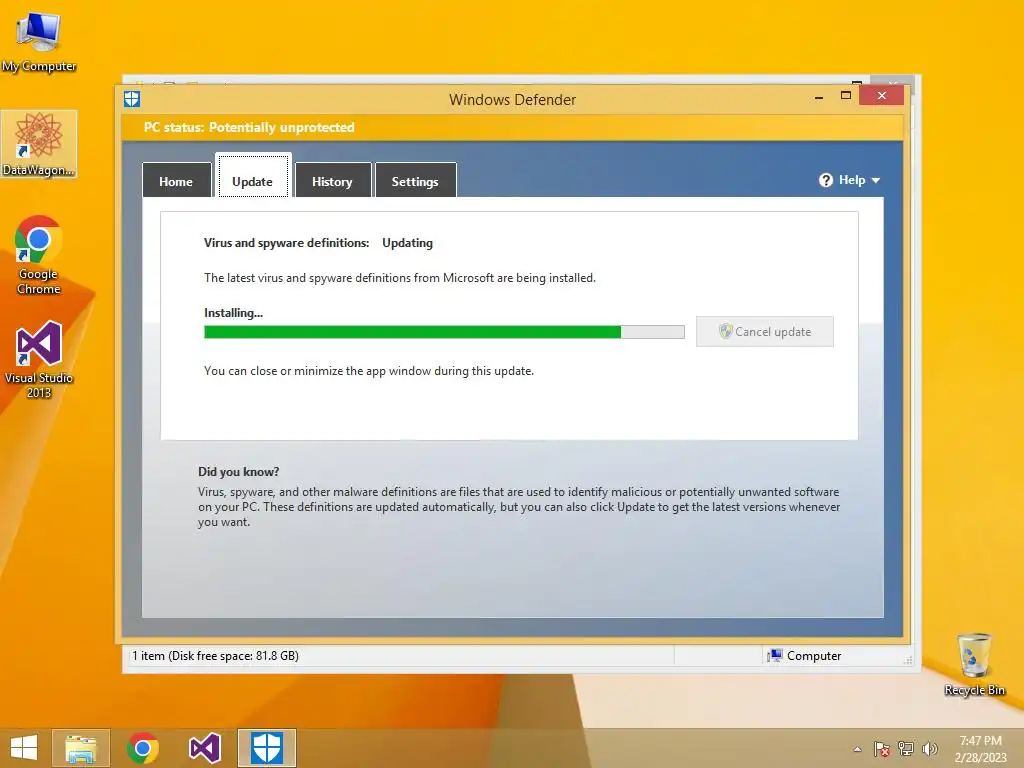
Task: Click the Computer label in Explorer status bar
Action: [814, 656]
